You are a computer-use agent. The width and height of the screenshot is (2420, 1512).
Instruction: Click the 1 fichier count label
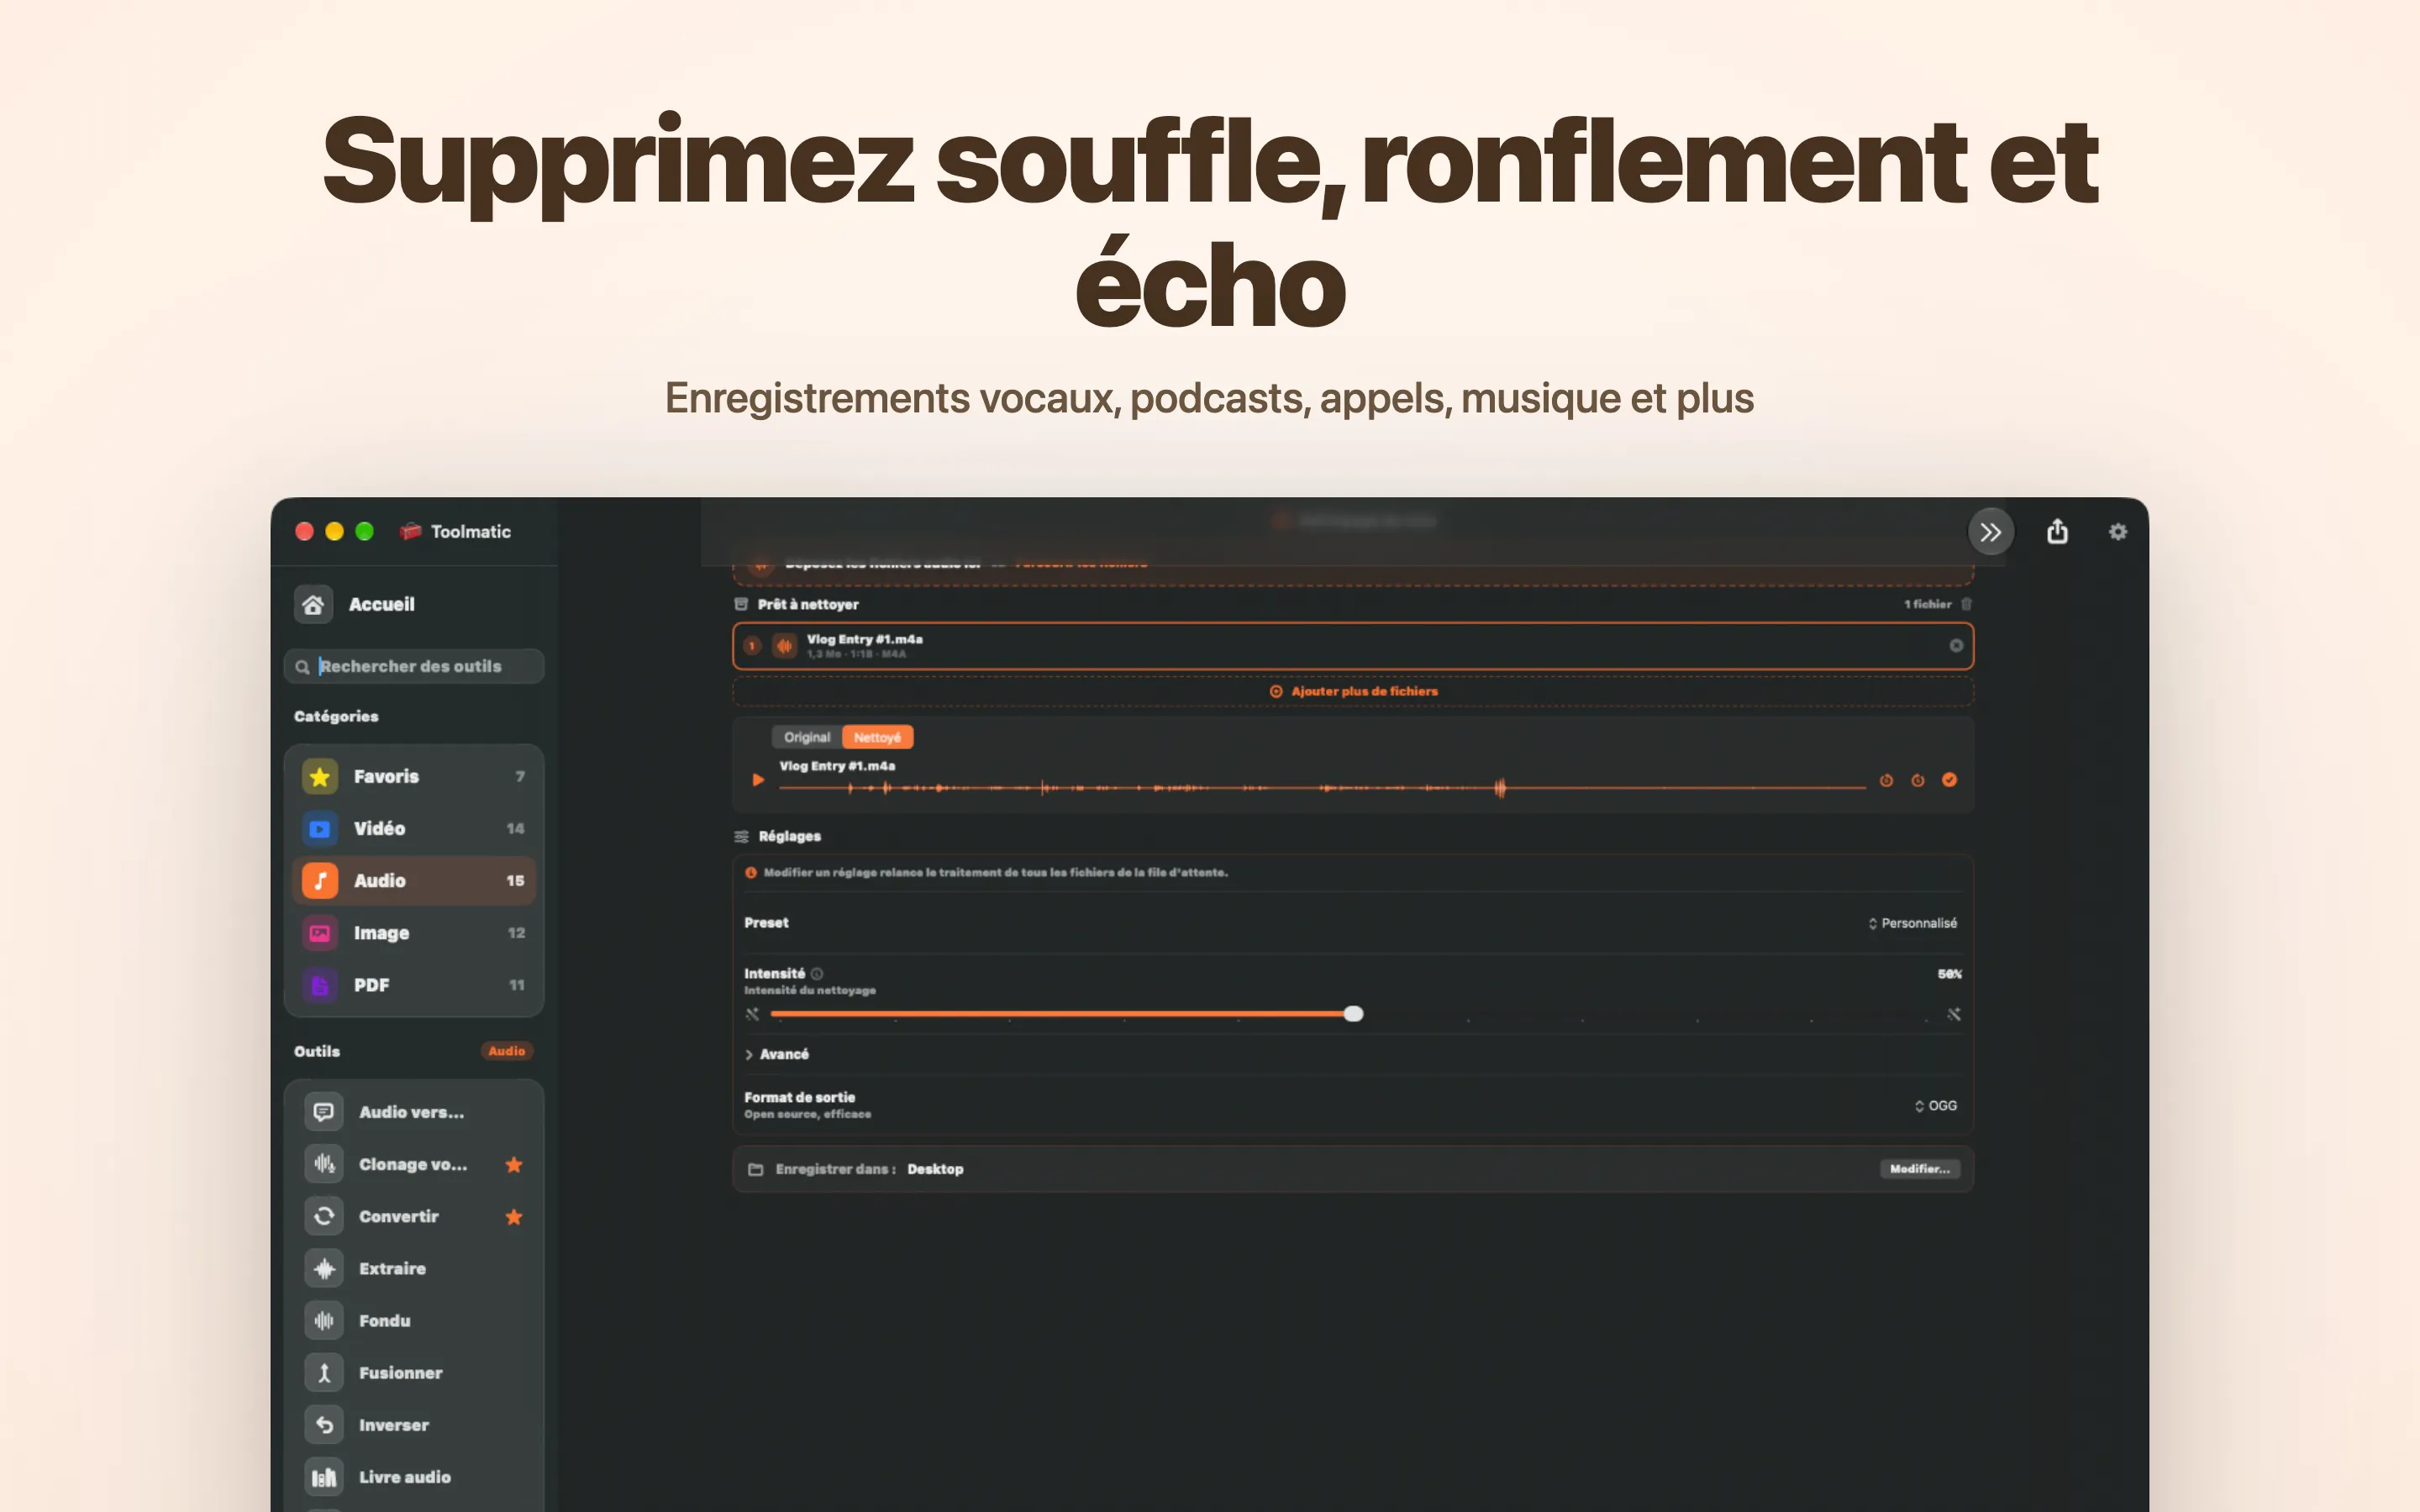(1927, 604)
